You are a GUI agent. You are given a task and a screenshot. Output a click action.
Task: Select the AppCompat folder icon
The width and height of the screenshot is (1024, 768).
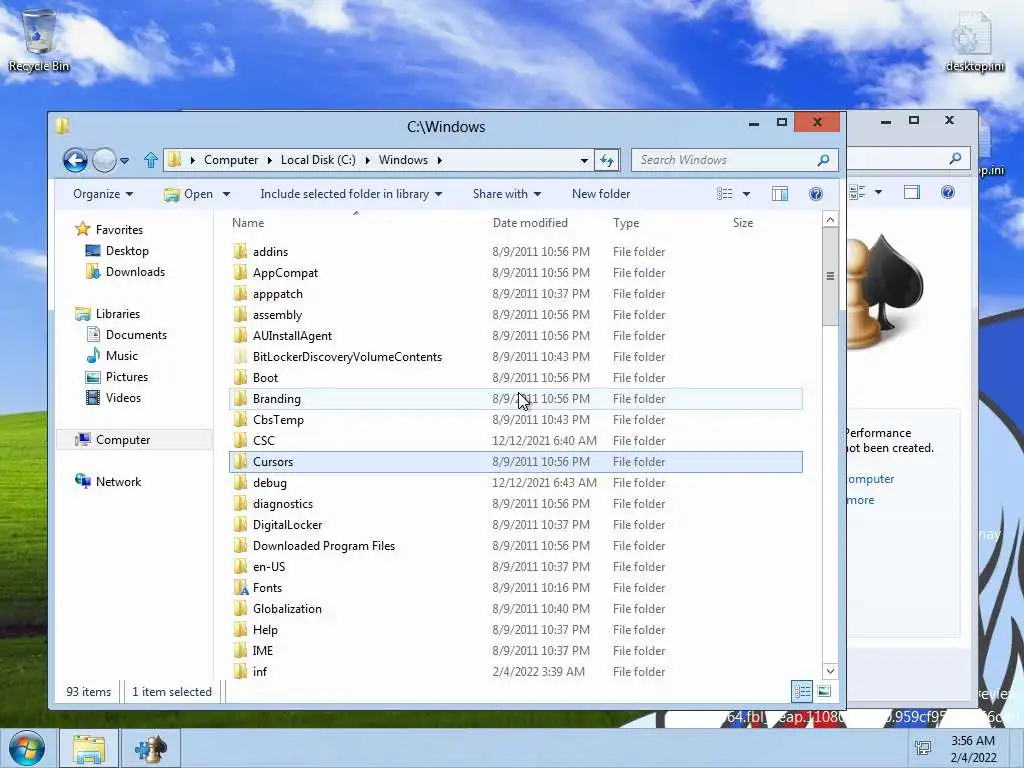240,272
